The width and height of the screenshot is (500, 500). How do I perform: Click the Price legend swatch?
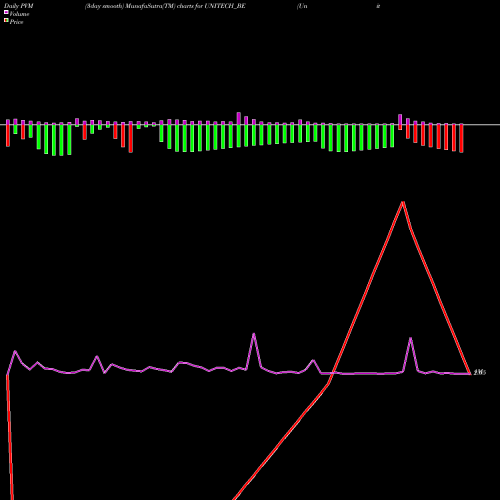[x=6, y=21]
